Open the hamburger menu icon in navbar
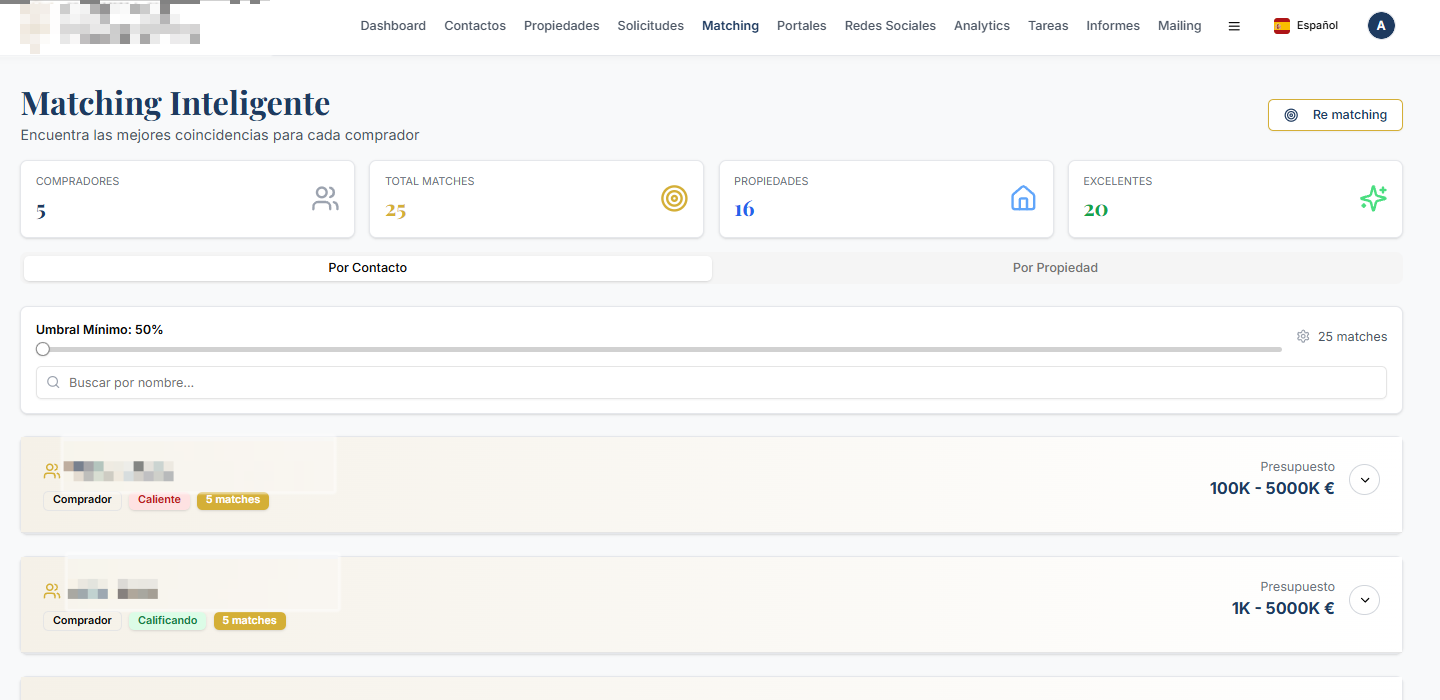1440x700 pixels. pyautogui.click(x=1234, y=26)
